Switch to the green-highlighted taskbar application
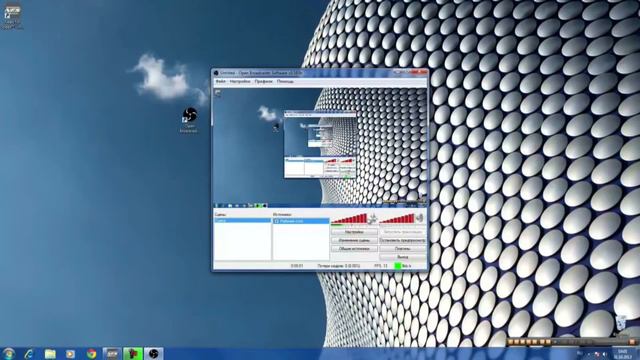This screenshot has height=360, width=640. (133, 354)
